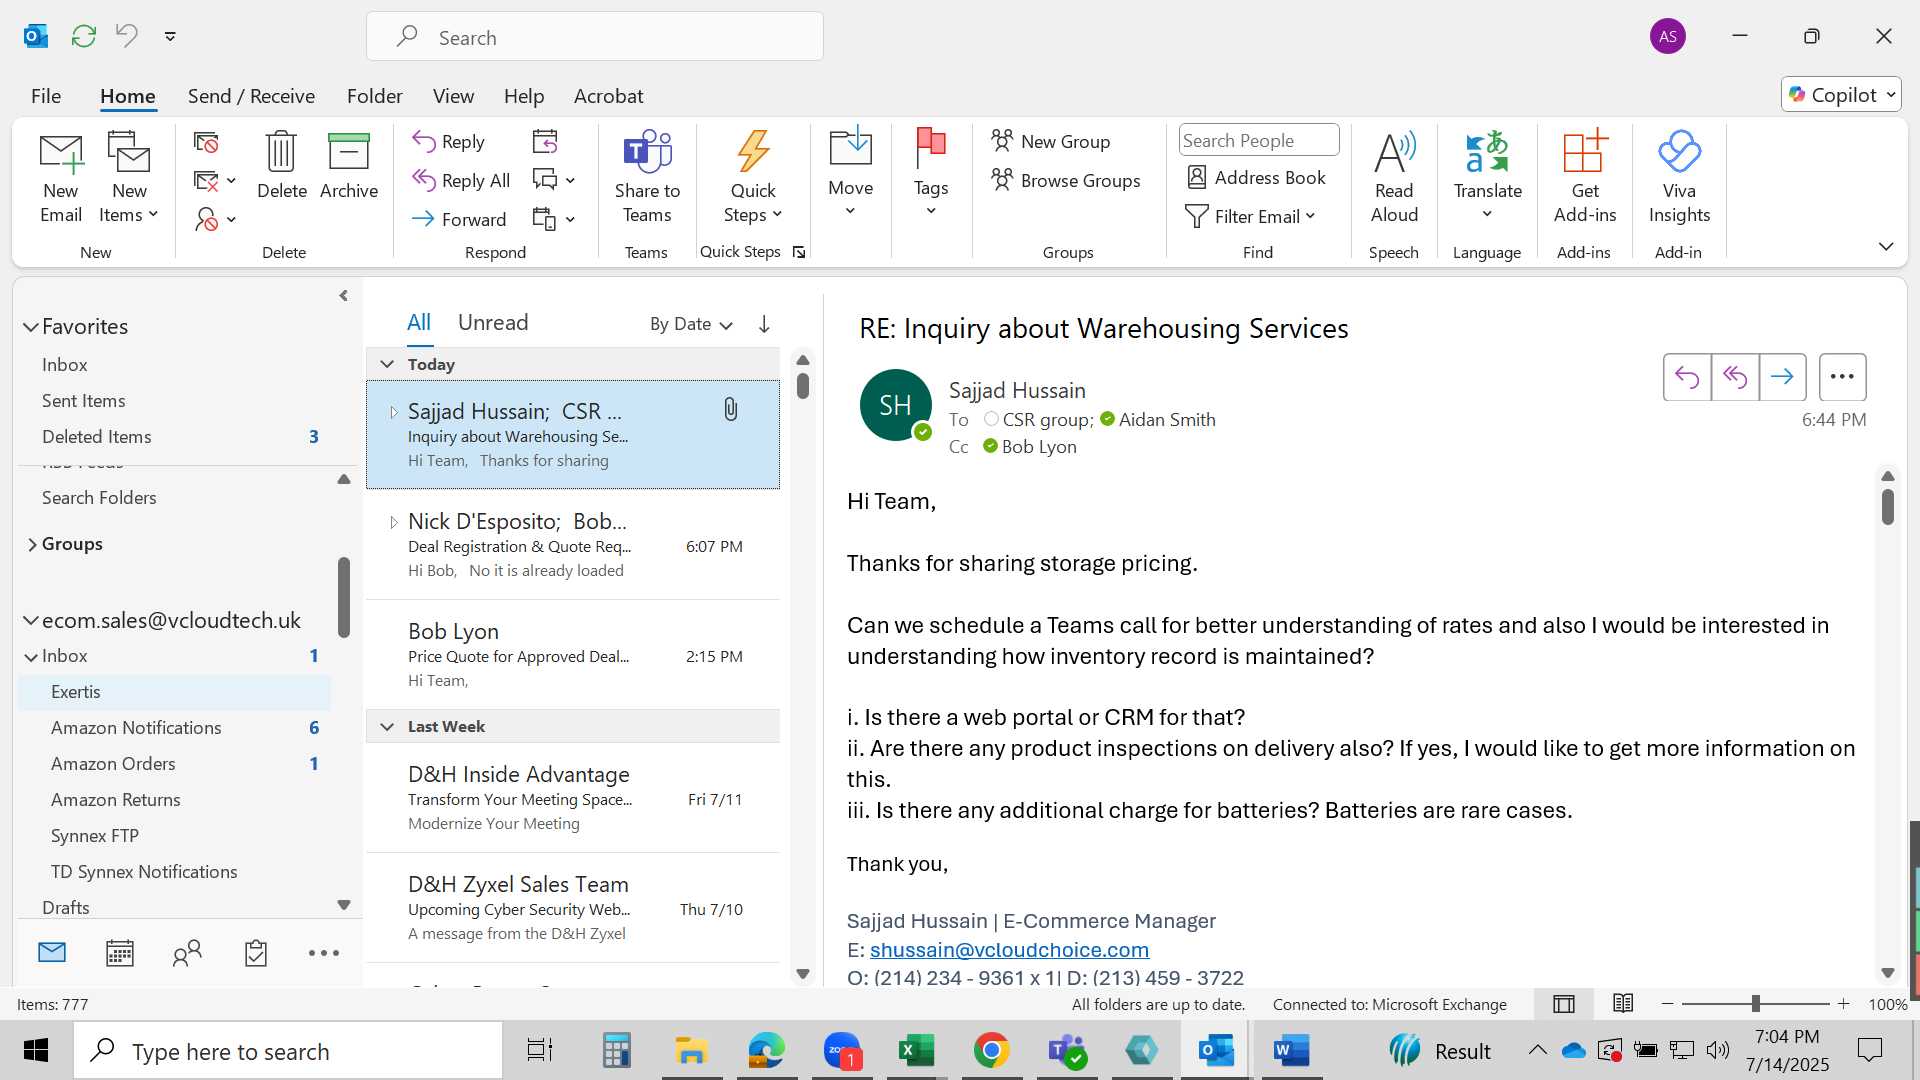Screen dimensions: 1920x1080
Task: Click Get Add-ins icon
Action: (x=1585, y=152)
